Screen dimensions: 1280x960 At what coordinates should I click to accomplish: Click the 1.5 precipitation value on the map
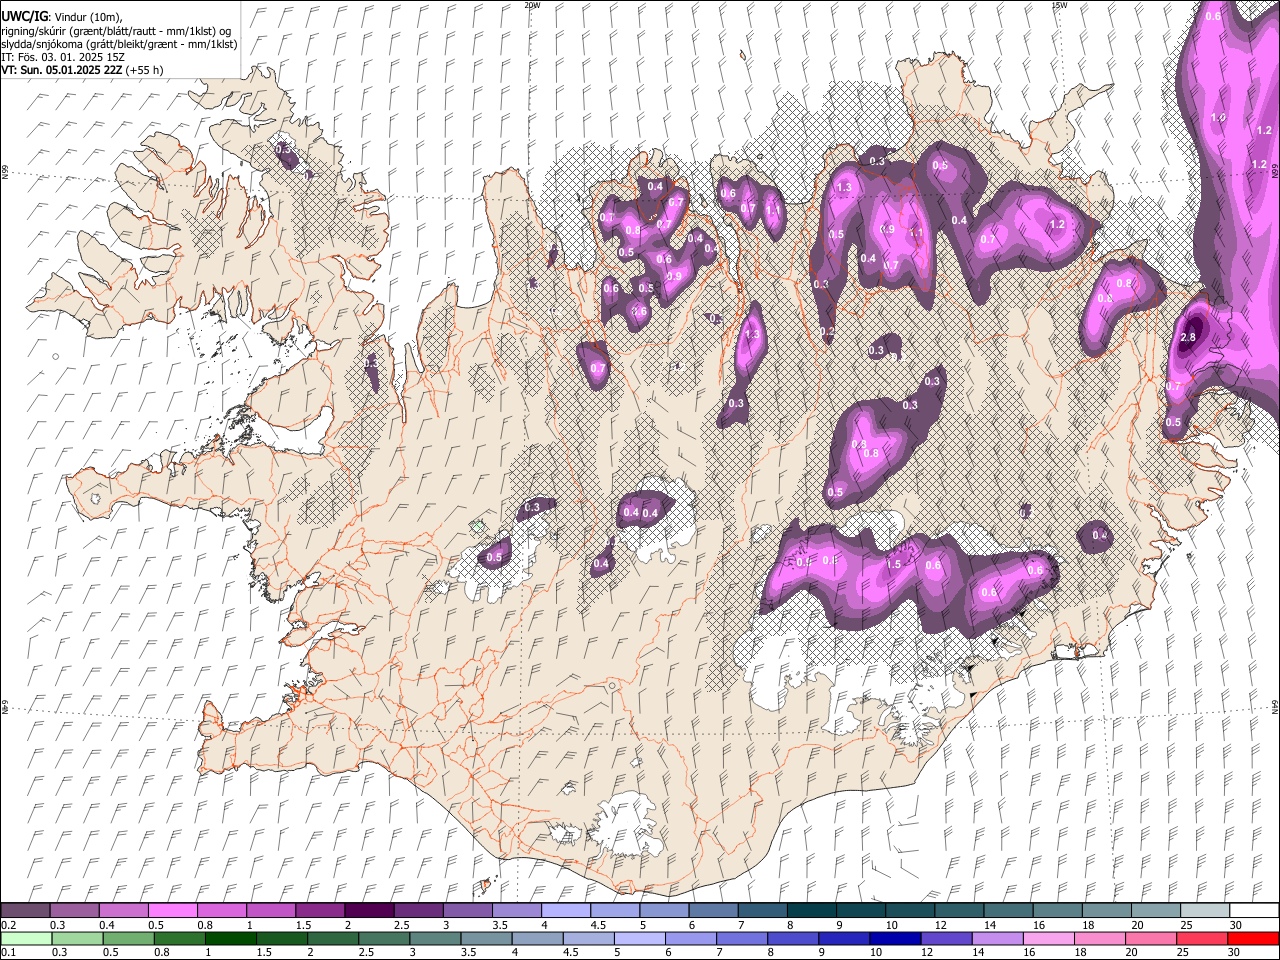(x=894, y=564)
